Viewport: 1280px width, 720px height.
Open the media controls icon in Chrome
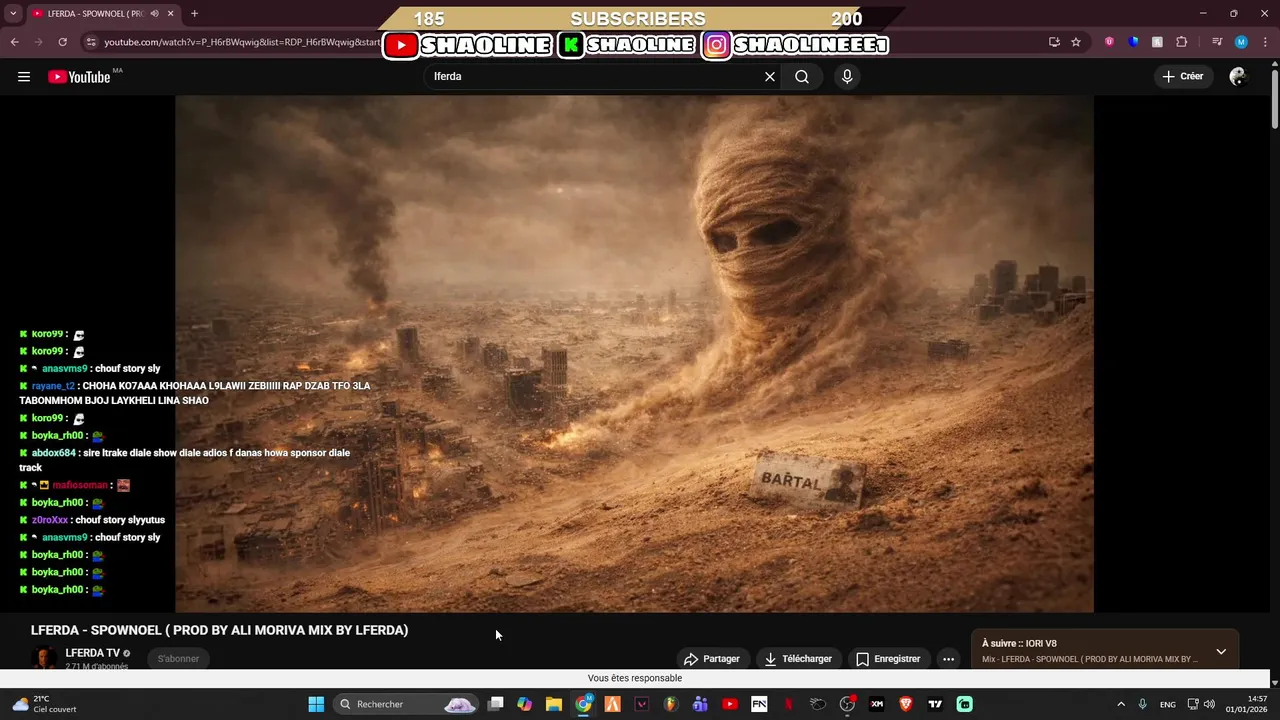click(x=1217, y=42)
